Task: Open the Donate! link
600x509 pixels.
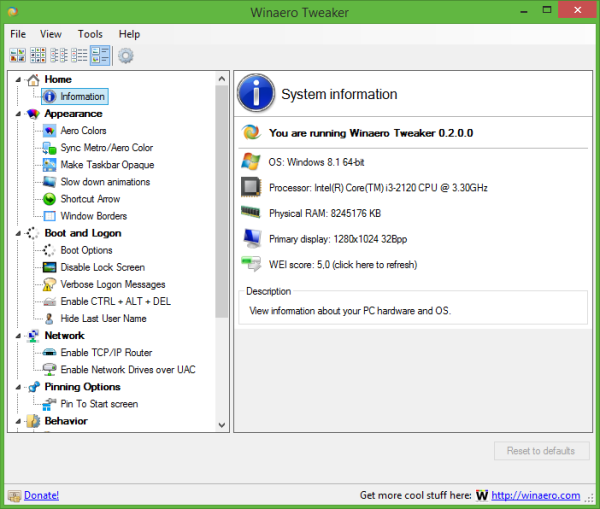Action: click(41, 495)
